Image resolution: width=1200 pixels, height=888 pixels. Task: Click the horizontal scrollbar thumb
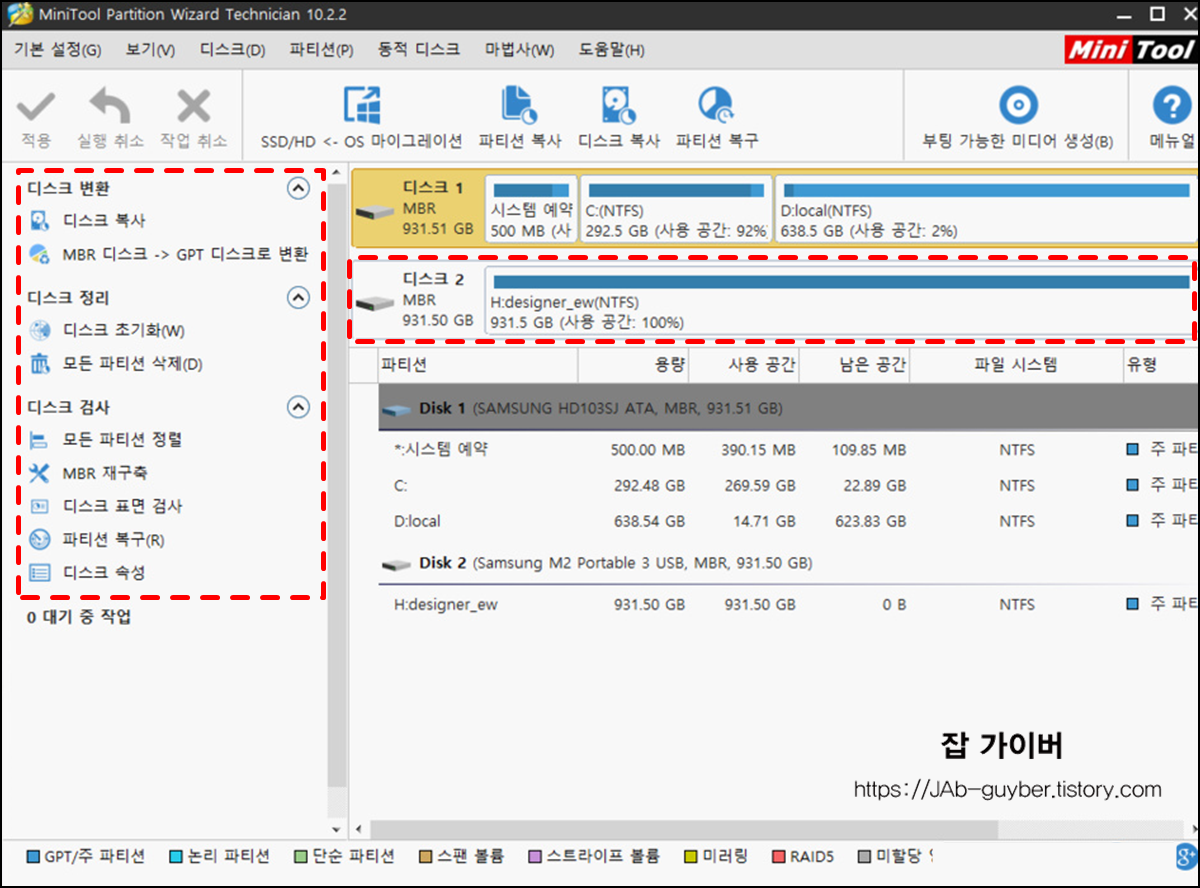click(x=685, y=829)
